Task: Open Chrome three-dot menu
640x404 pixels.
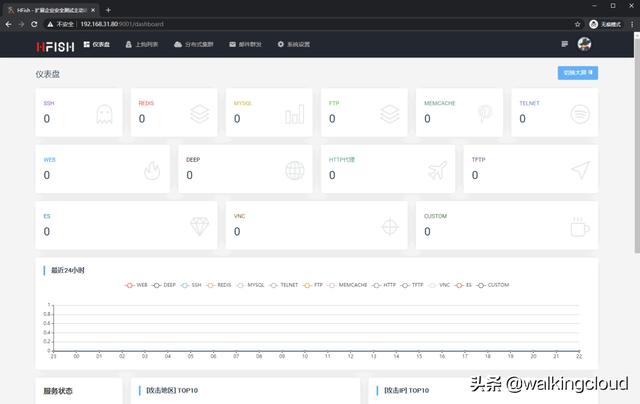Action: click(632, 24)
